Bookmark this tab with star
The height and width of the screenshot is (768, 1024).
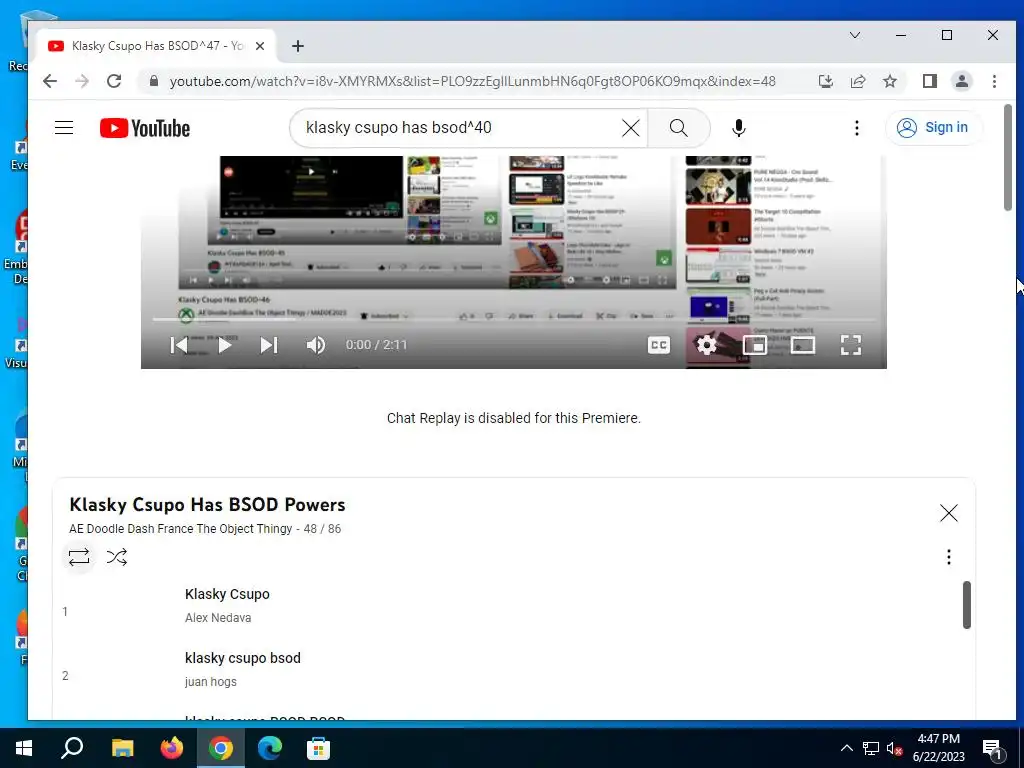[889, 81]
